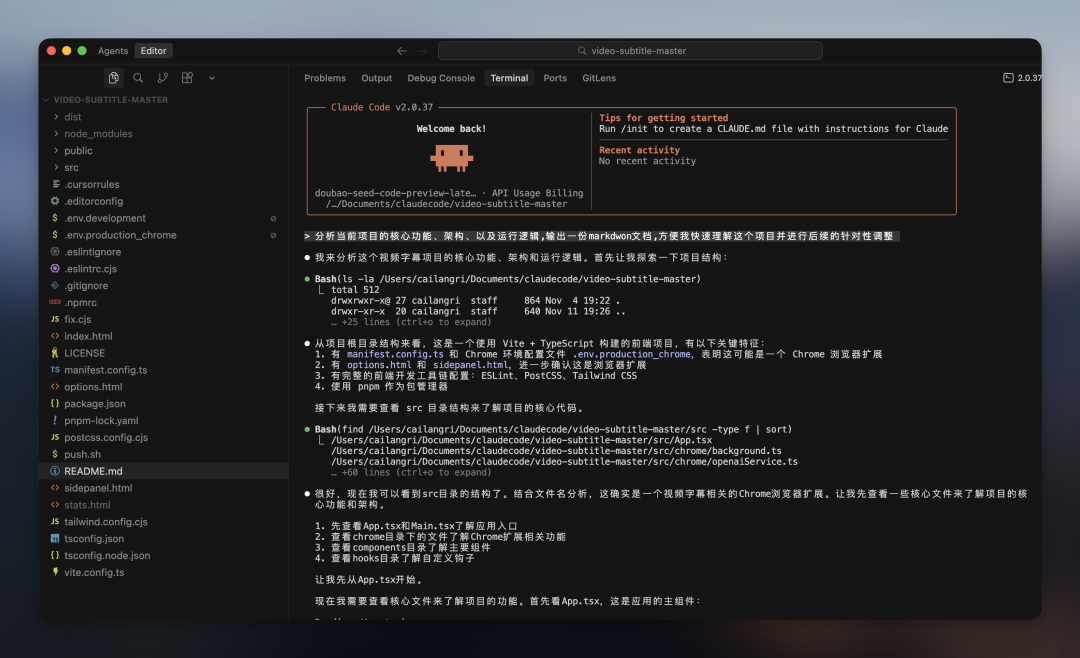Click the terminal 2.0.37 session icon
The height and width of the screenshot is (658, 1080).
coord(1008,78)
